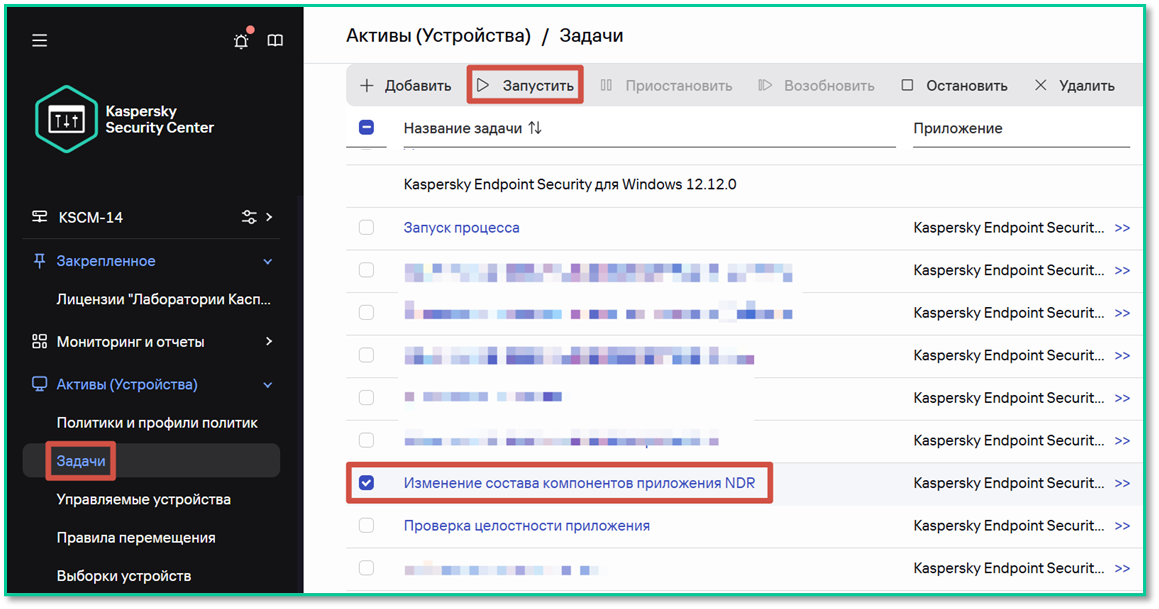Click the Активы (Устройства) breadcrumb

point(438,35)
